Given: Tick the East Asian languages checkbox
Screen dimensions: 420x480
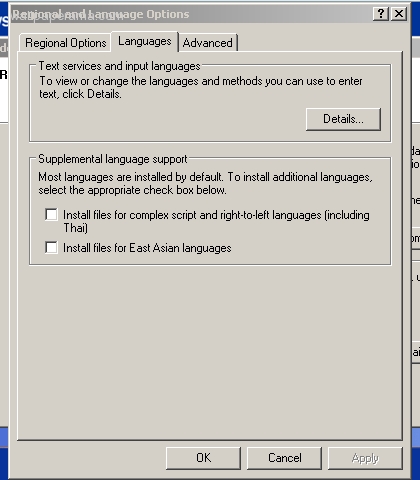Looking at the screenshot, I should pos(51,247).
